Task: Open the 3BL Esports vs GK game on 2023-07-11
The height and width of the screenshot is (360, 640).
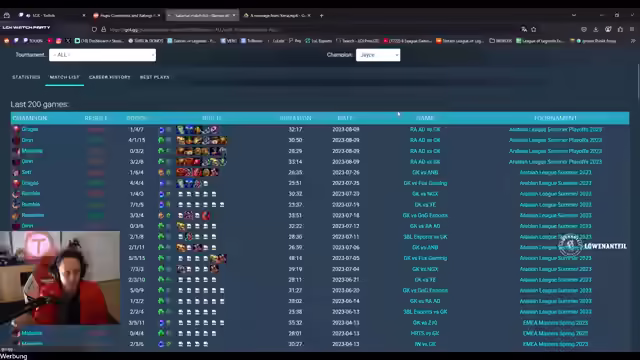Action: [x=425, y=237]
